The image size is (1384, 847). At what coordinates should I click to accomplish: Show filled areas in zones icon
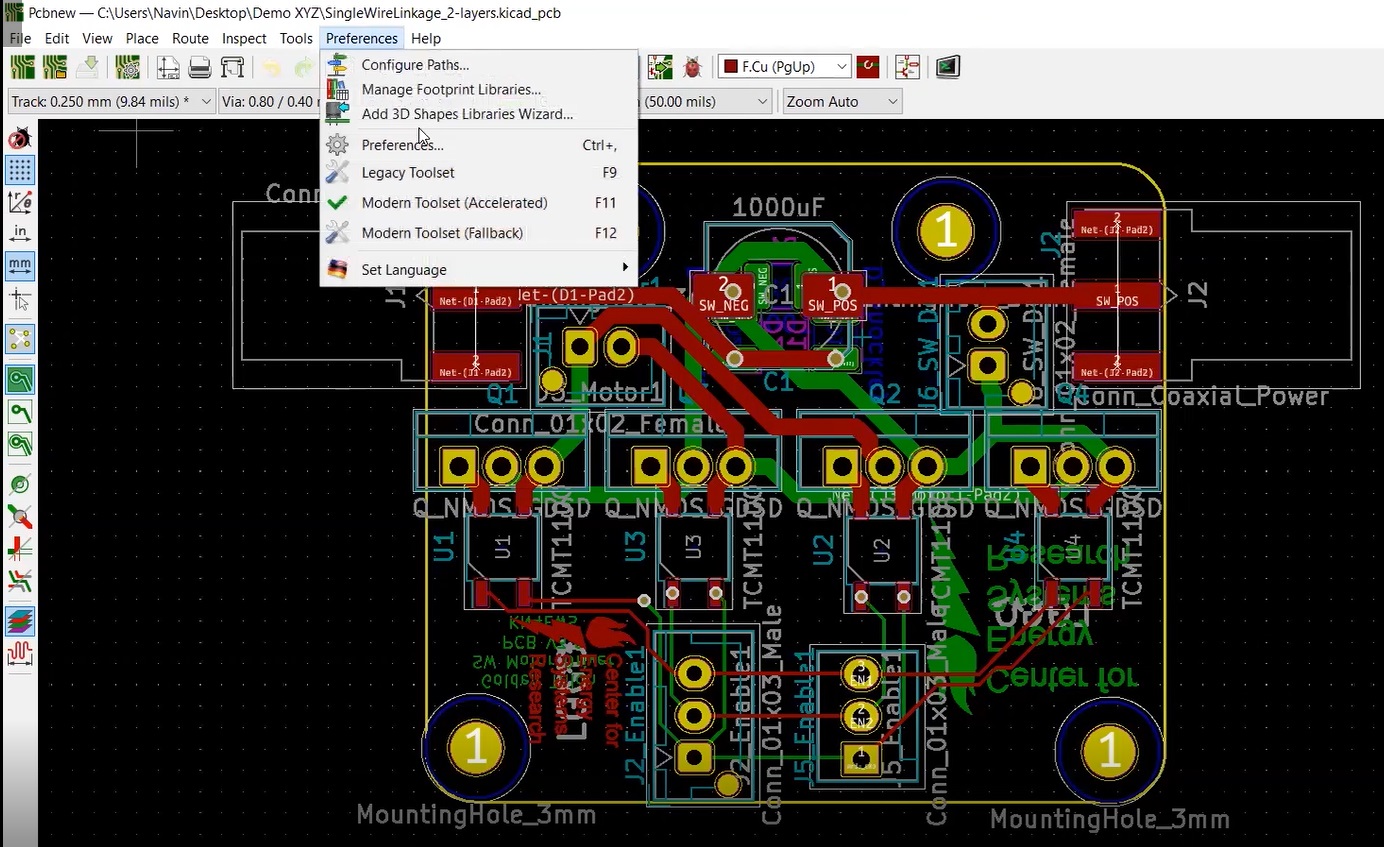[20, 379]
